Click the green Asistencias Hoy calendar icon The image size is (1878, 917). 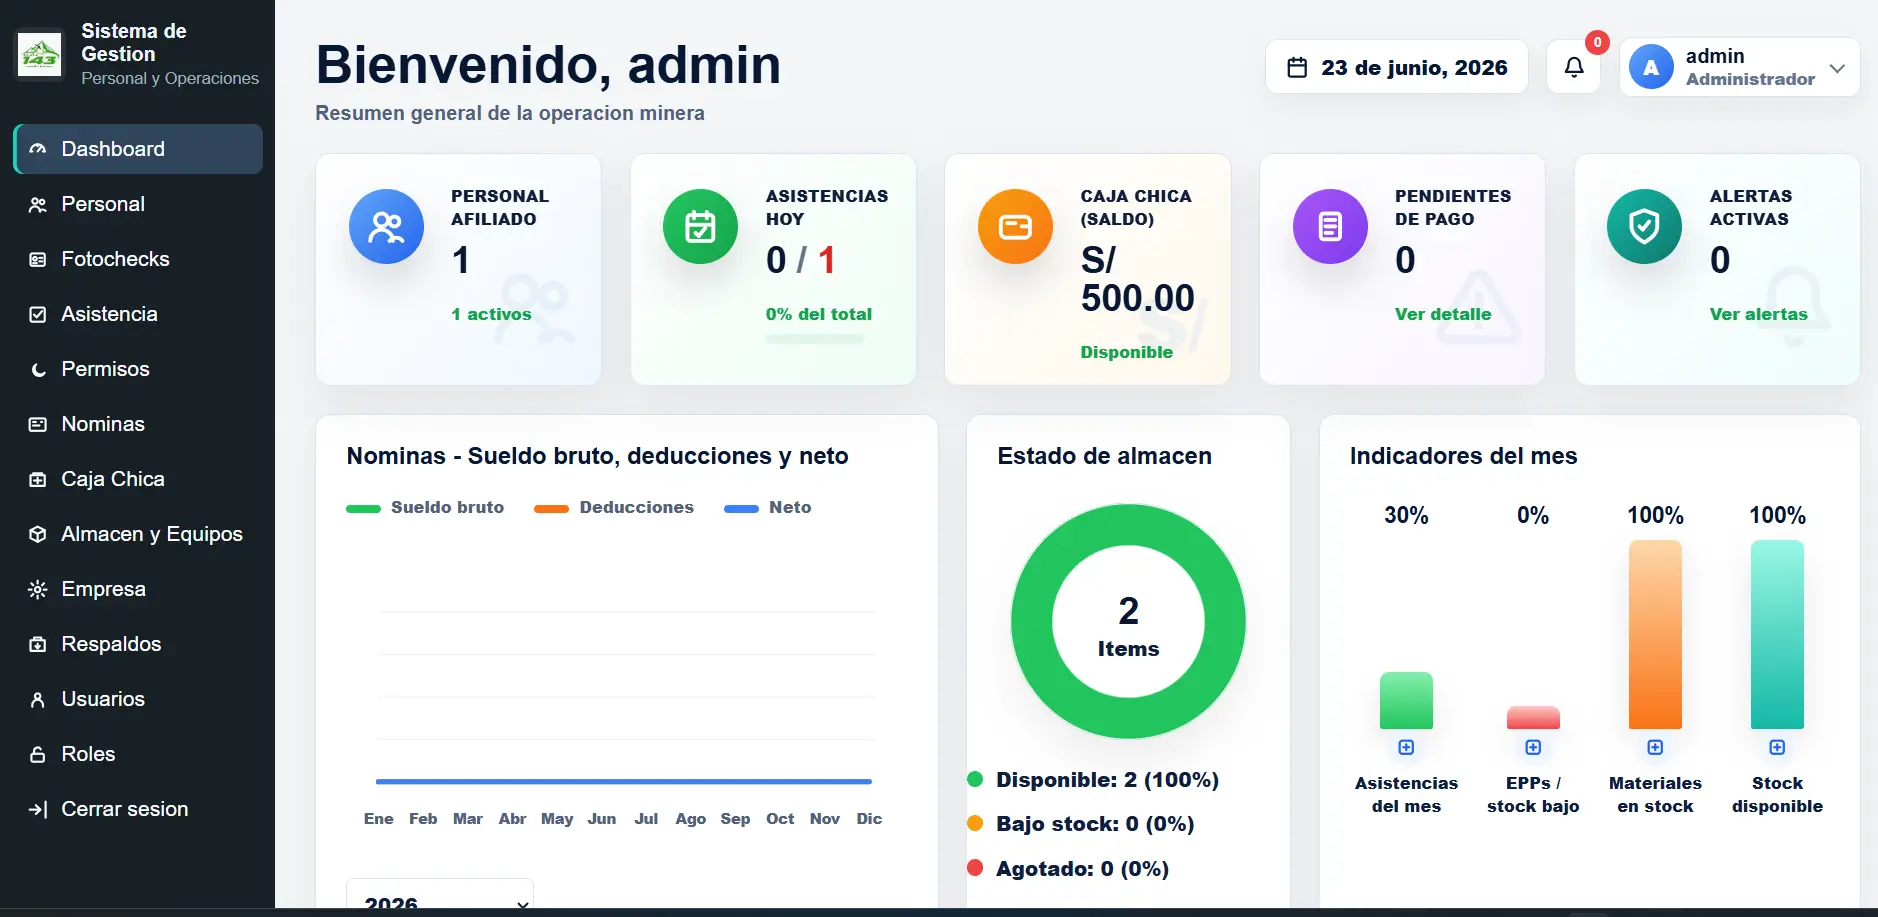pos(700,227)
